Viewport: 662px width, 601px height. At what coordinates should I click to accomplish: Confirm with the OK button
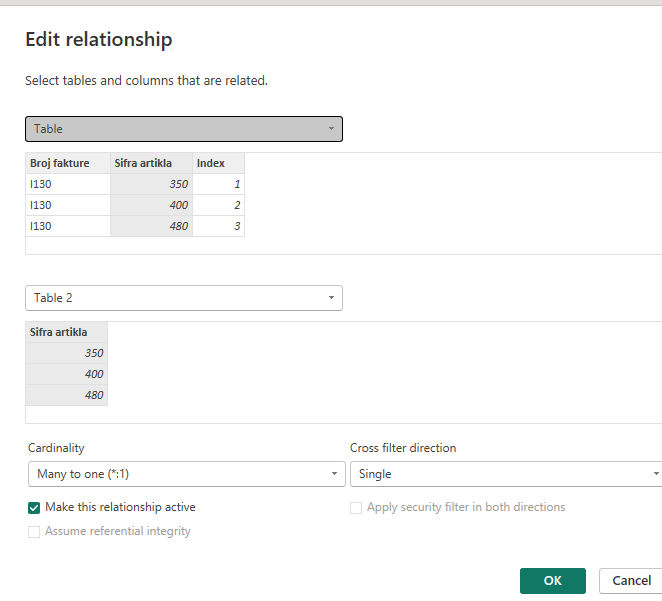(553, 581)
